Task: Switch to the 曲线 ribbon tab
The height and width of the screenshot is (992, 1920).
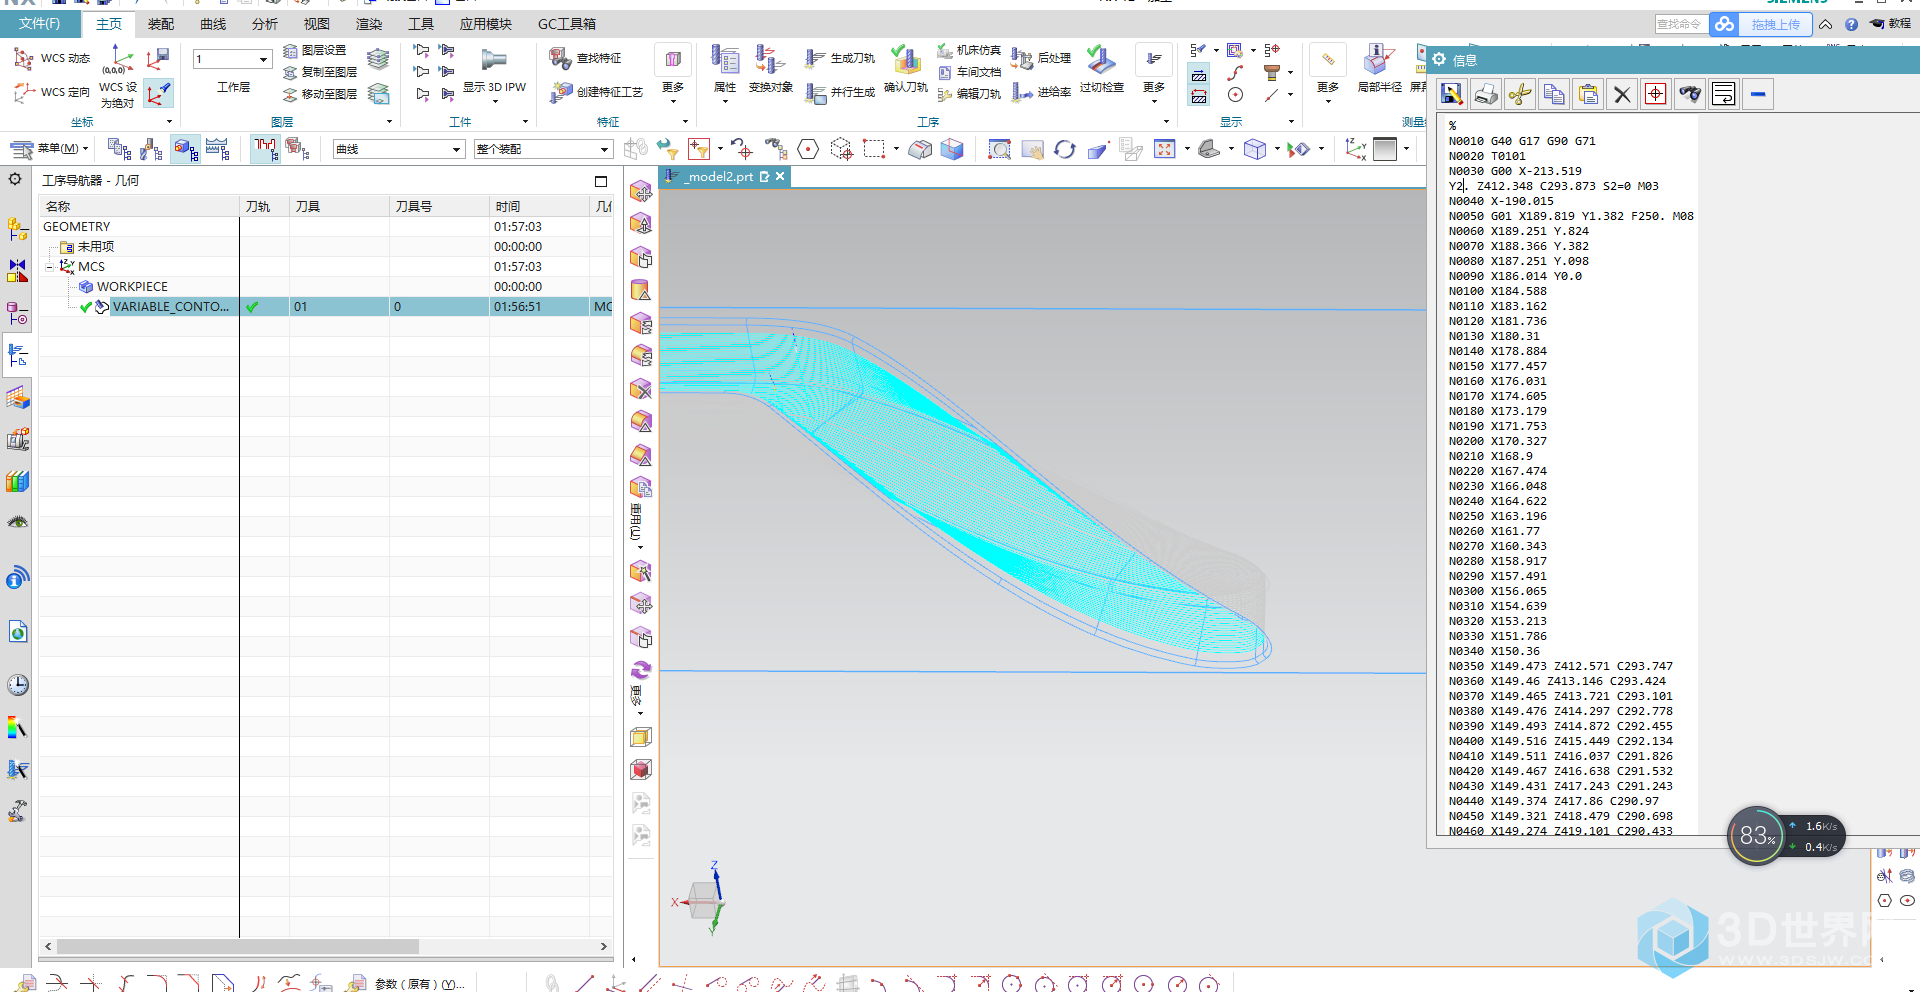Action: pyautogui.click(x=213, y=24)
